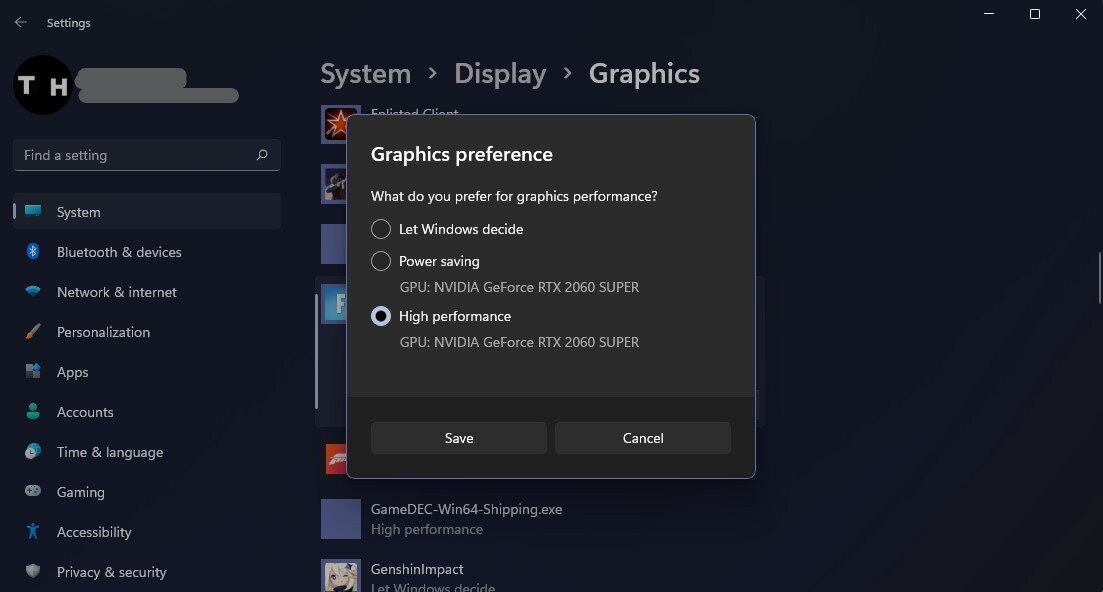Viewport: 1103px width, 592px height.
Task: Click the Graphics breadcrumb heading
Action: click(644, 74)
